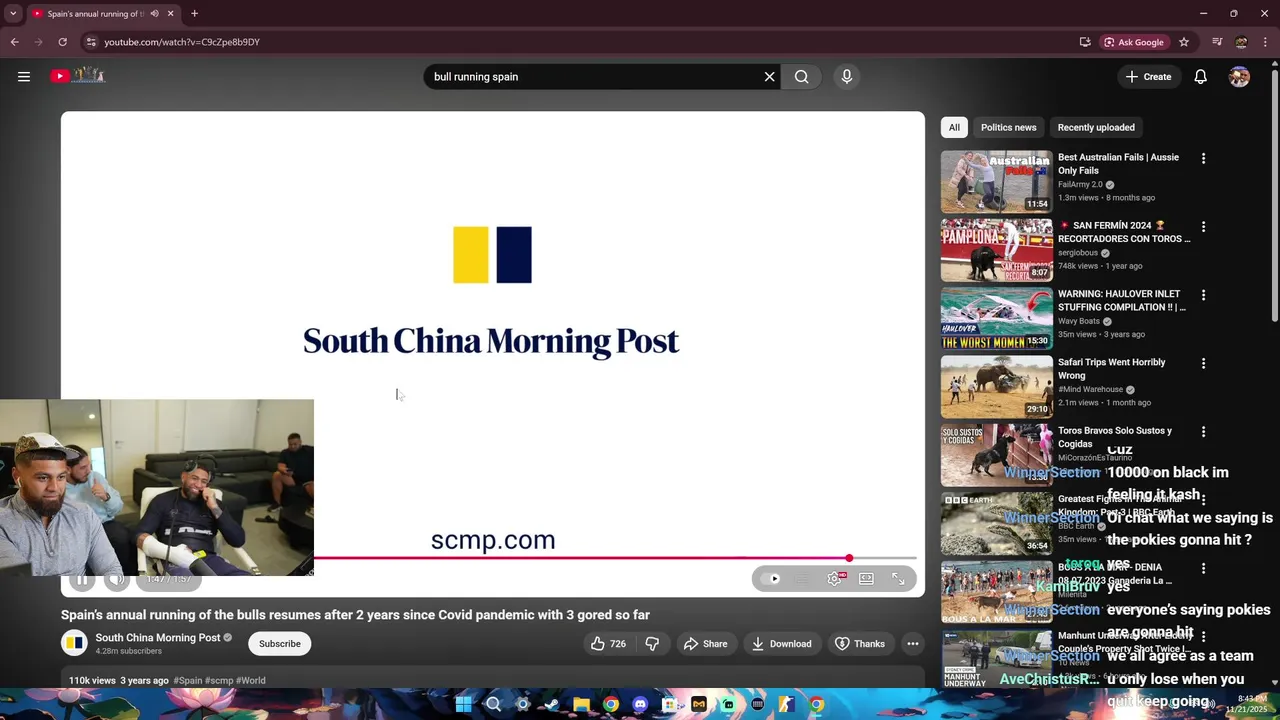
Task: Select the Recently uploaded chip
Action: pos(1096,127)
